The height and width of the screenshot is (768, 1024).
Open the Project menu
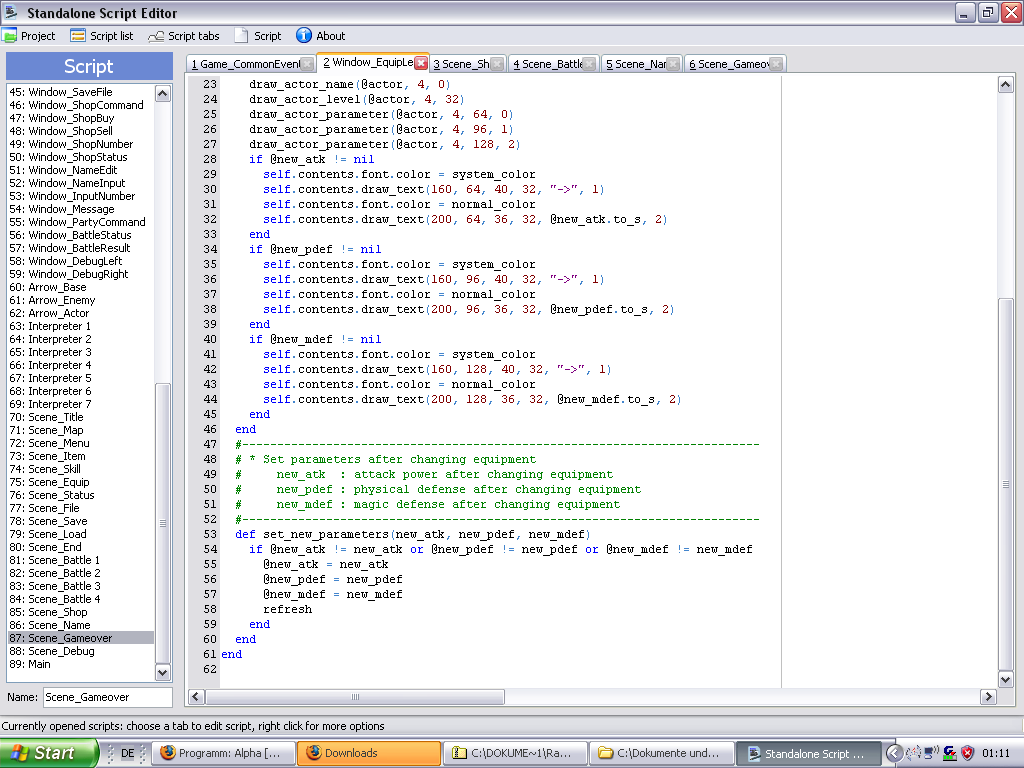click(x=29, y=36)
